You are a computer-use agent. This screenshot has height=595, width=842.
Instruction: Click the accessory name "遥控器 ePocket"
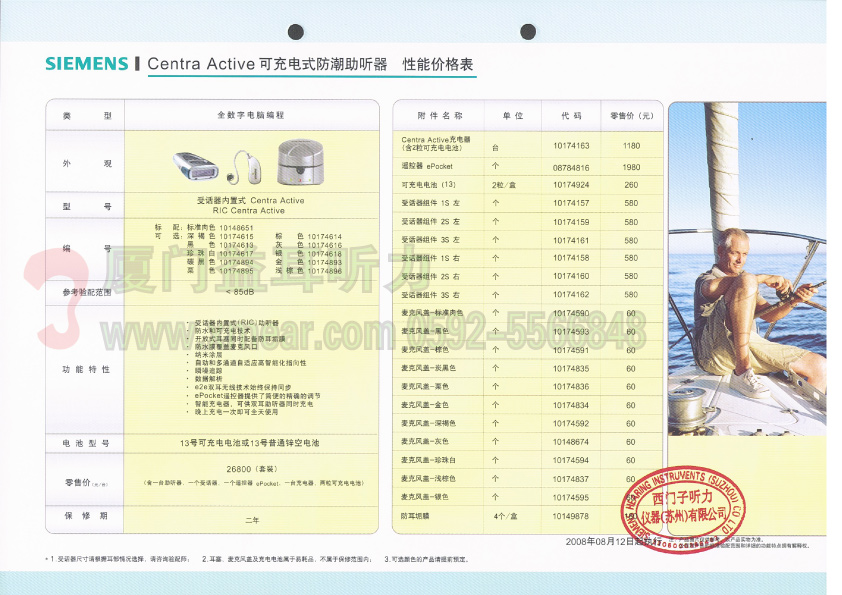coord(427,166)
